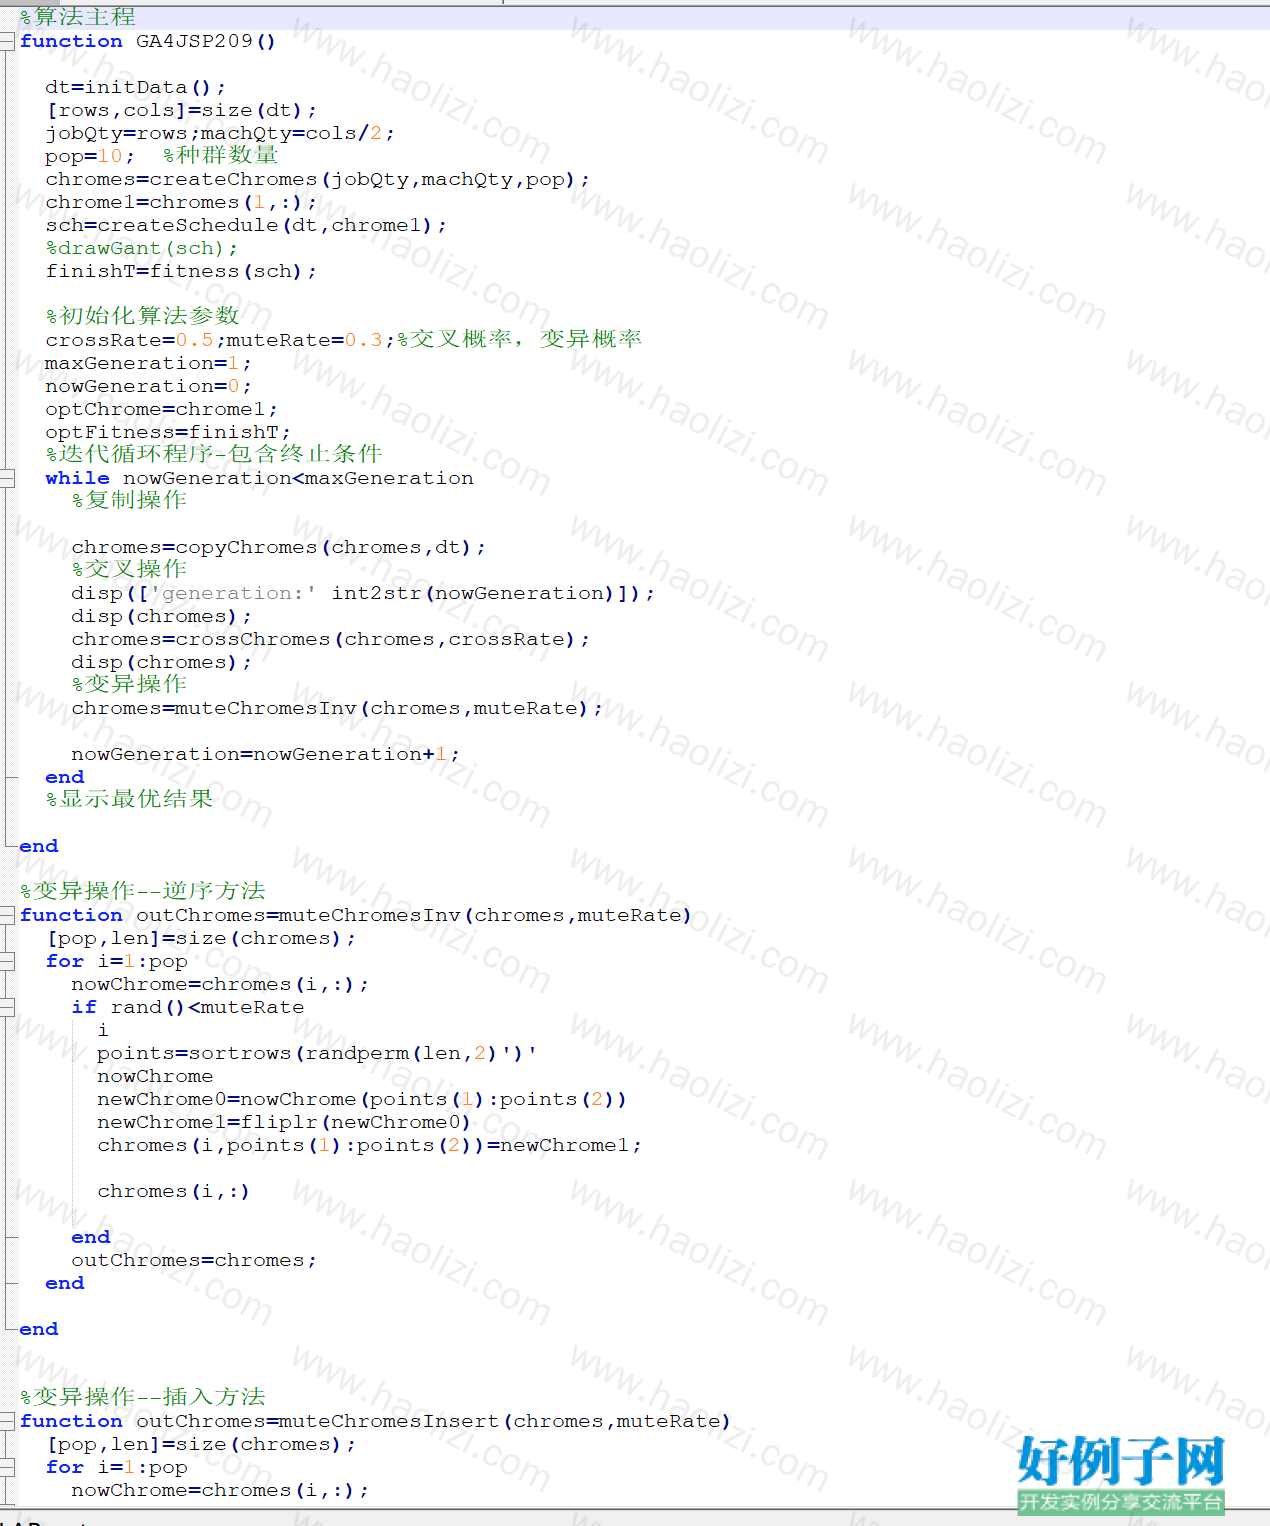Click the chromes=crossChromes(chromes,crossRate); line
1270x1526 pixels.
click(331, 639)
